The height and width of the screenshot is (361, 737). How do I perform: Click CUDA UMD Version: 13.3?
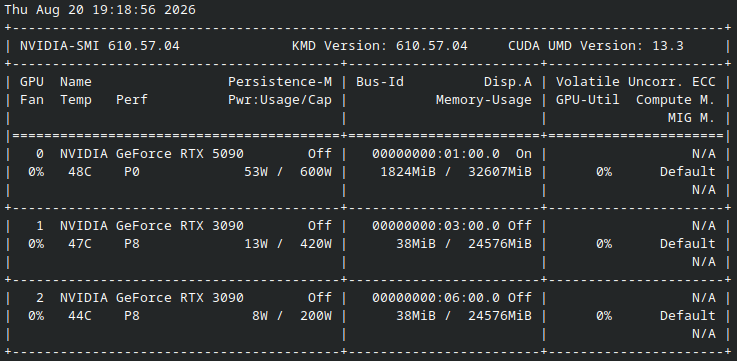click(x=596, y=46)
